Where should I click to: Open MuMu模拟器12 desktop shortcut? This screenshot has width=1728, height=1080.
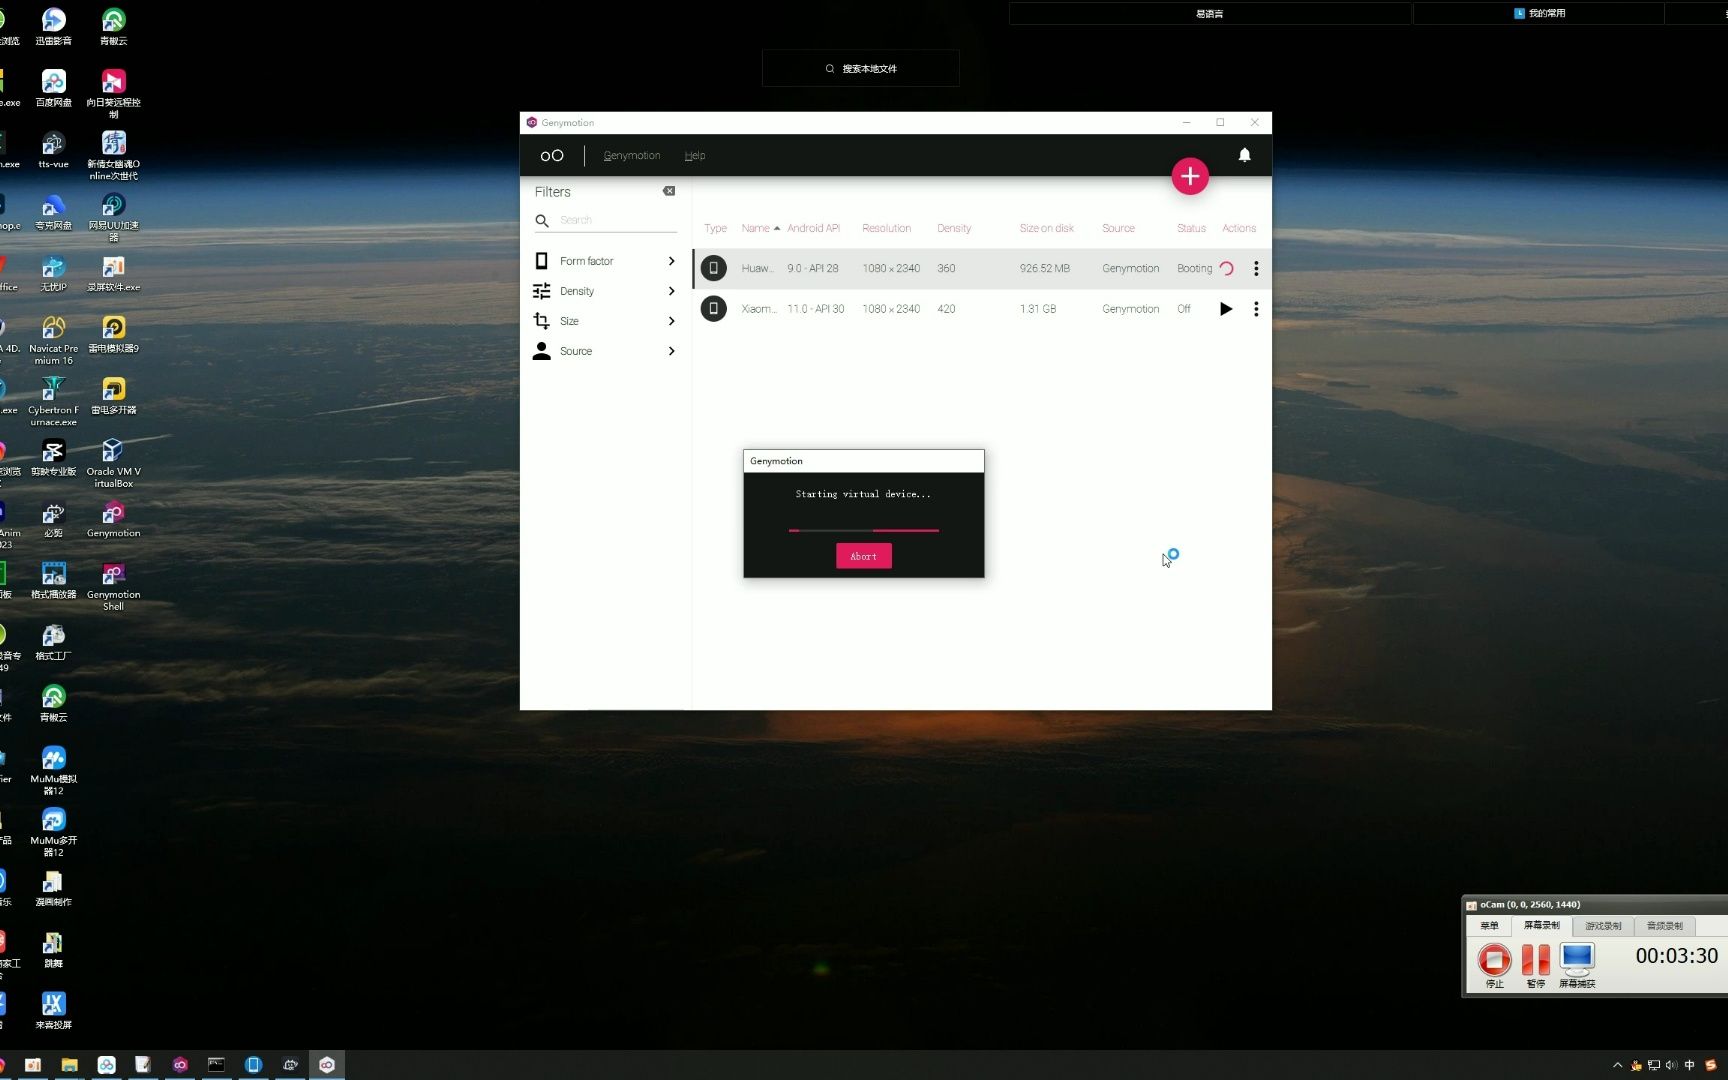pos(53,771)
